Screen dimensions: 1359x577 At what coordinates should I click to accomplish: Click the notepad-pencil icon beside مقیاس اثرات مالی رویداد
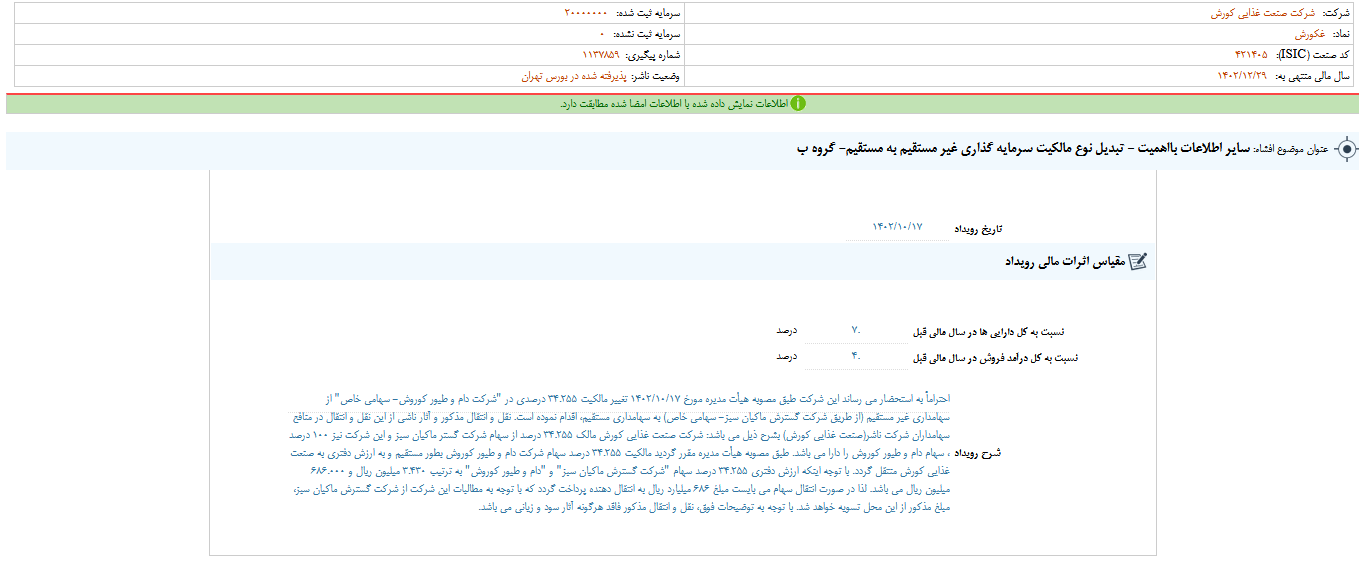(1136, 259)
